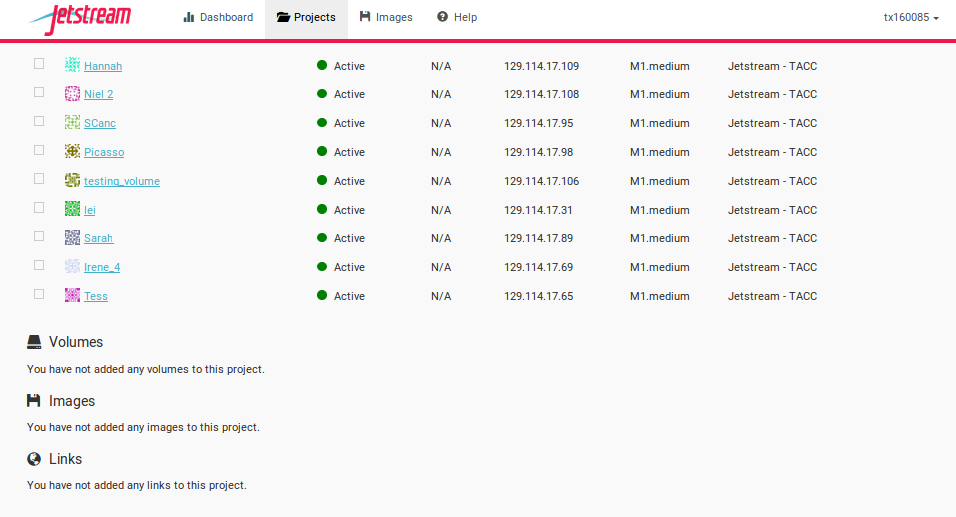Open the Niel 2 instance link

99,94
